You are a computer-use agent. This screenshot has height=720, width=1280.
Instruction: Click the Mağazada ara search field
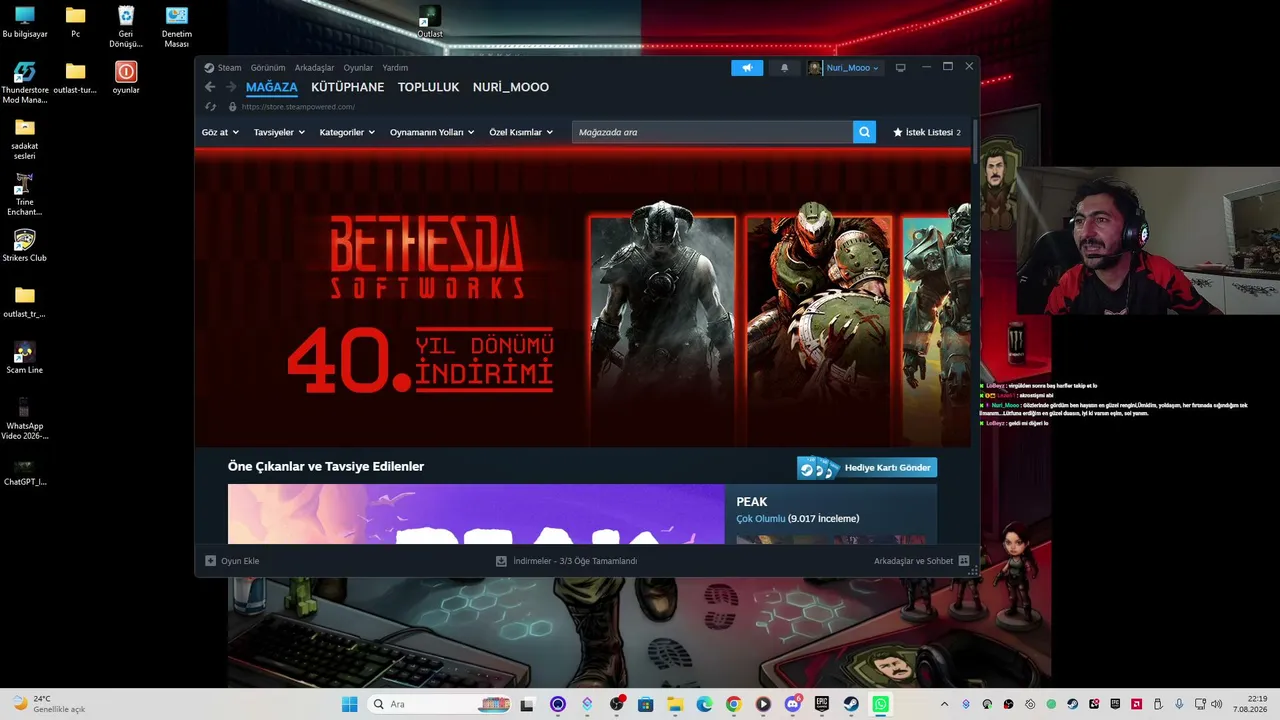pyautogui.click(x=712, y=132)
